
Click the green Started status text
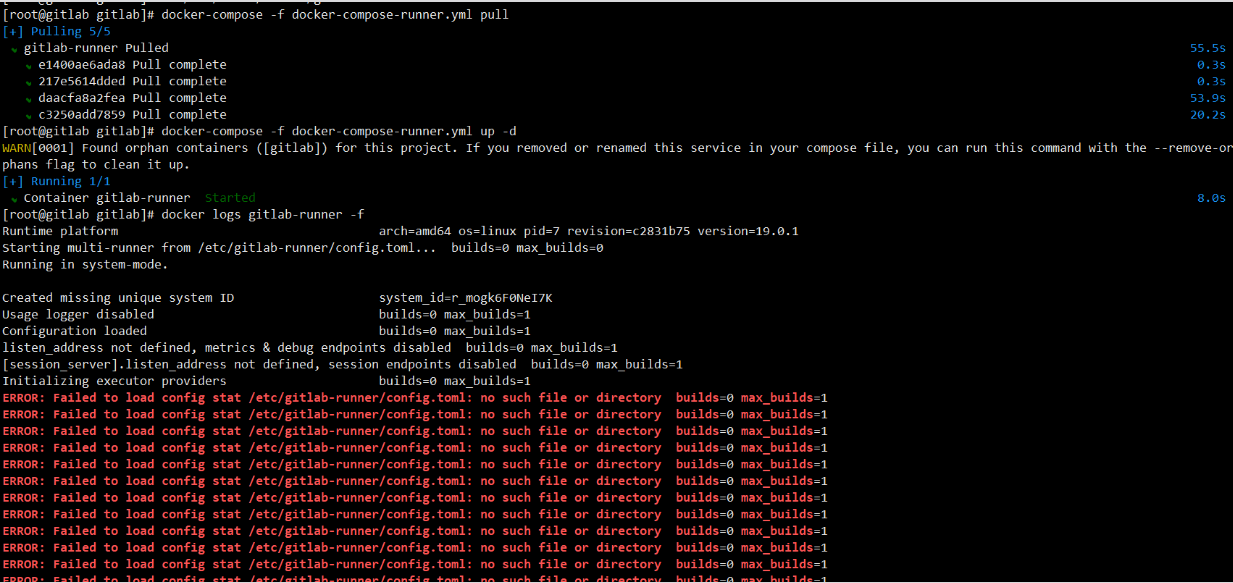(x=230, y=198)
